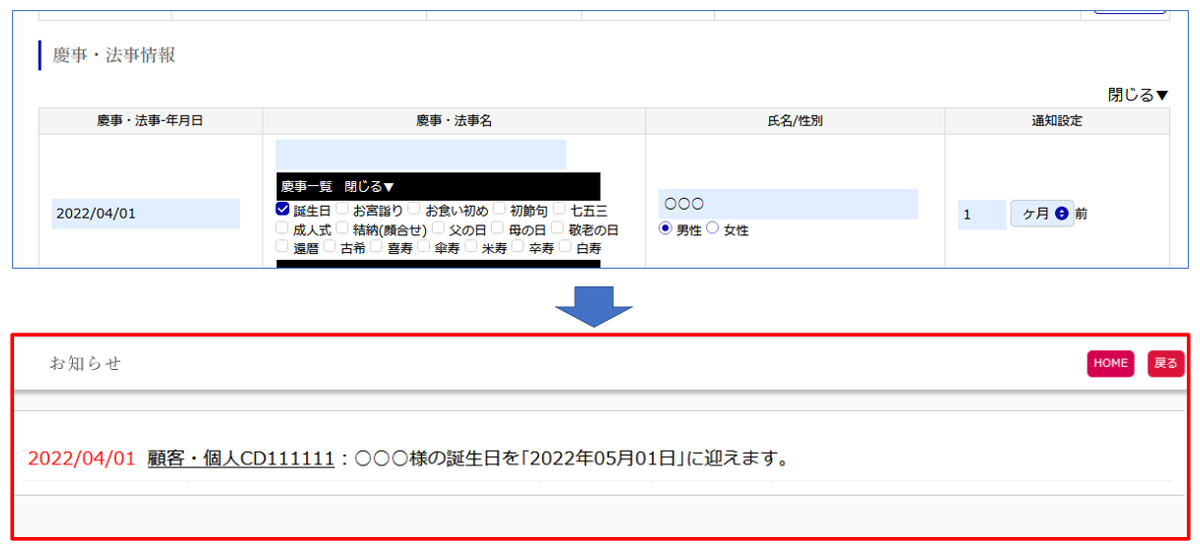Click the notification number field showing 1
This screenshot has width=1200, height=549.
[x=981, y=214]
